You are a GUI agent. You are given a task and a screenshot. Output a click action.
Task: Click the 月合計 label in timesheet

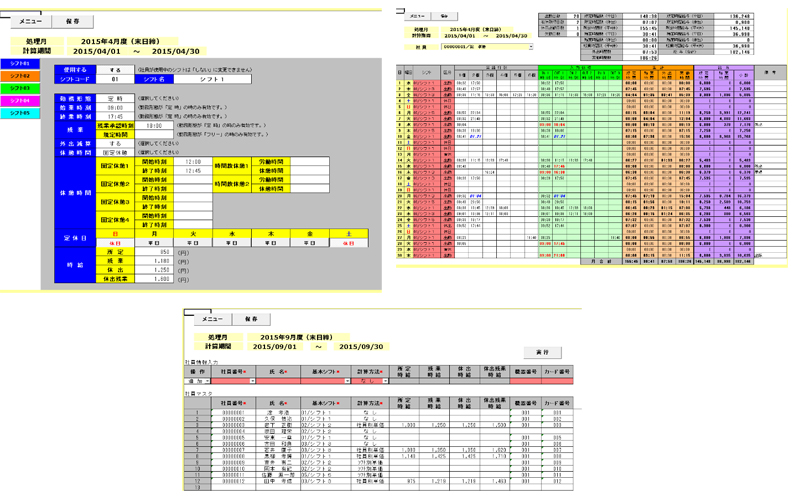(x=601, y=261)
